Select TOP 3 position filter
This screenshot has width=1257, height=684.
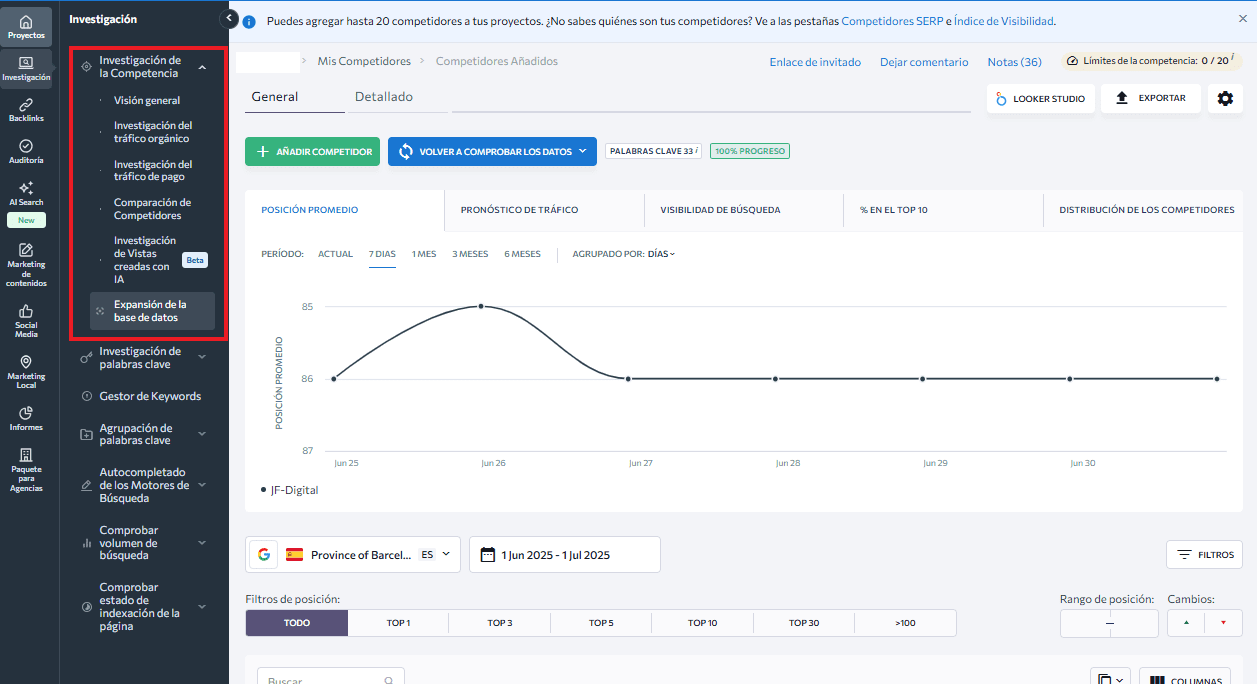tap(500, 623)
